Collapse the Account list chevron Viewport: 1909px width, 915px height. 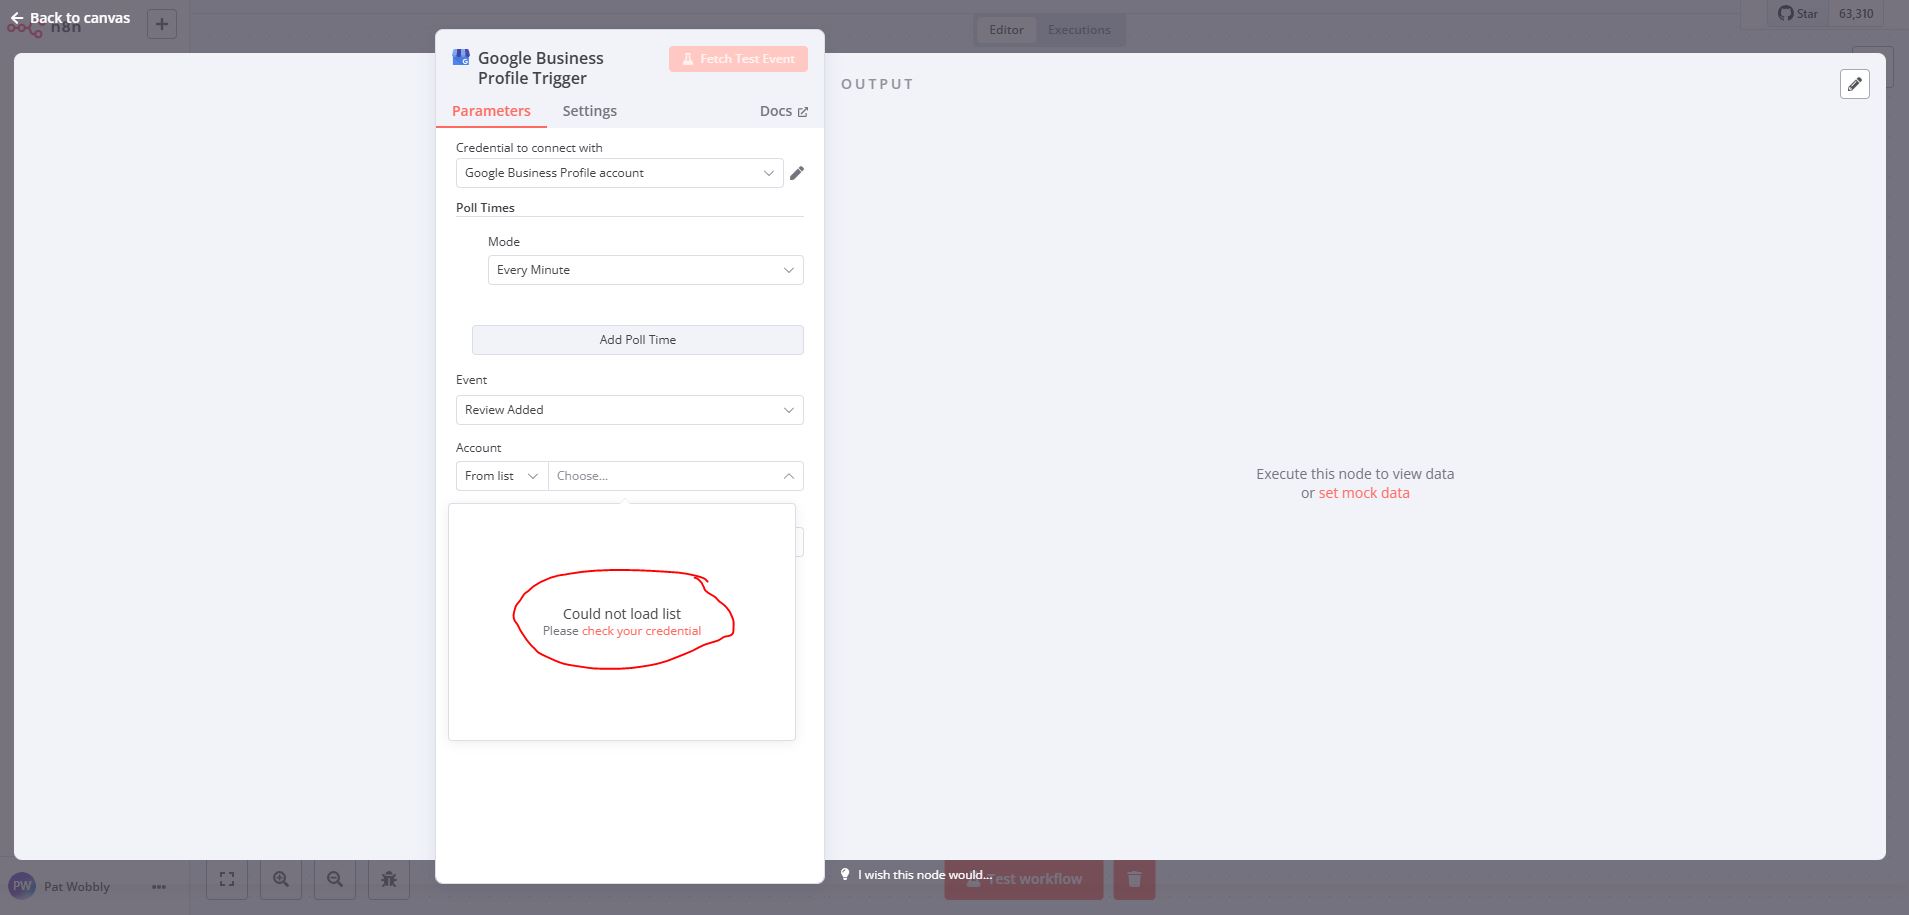(789, 476)
